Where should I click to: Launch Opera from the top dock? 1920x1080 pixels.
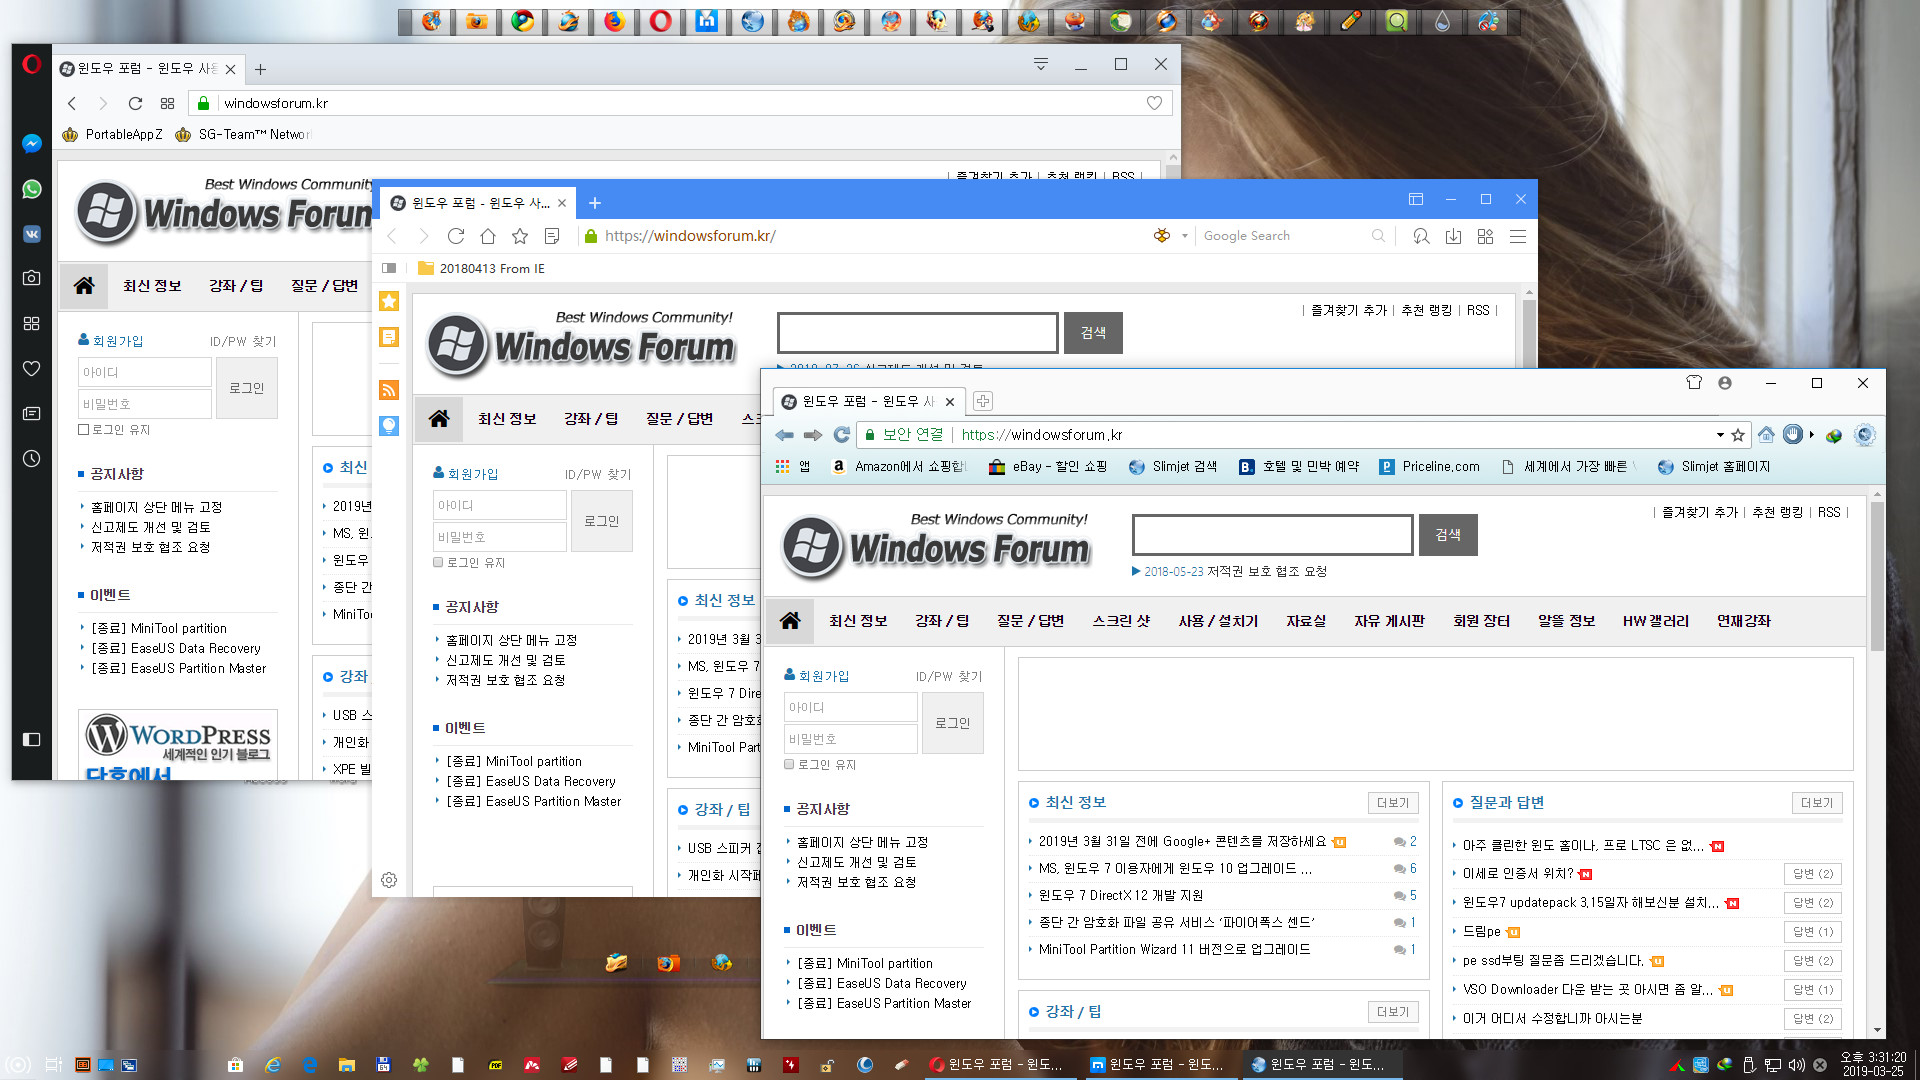pos(661,21)
